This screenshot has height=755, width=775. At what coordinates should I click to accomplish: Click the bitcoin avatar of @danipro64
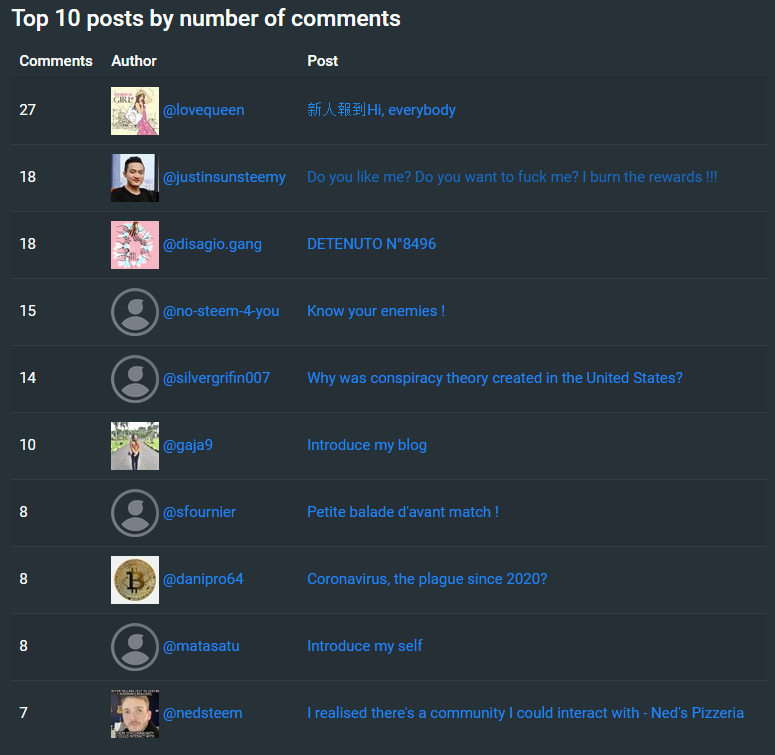[134, 579]
